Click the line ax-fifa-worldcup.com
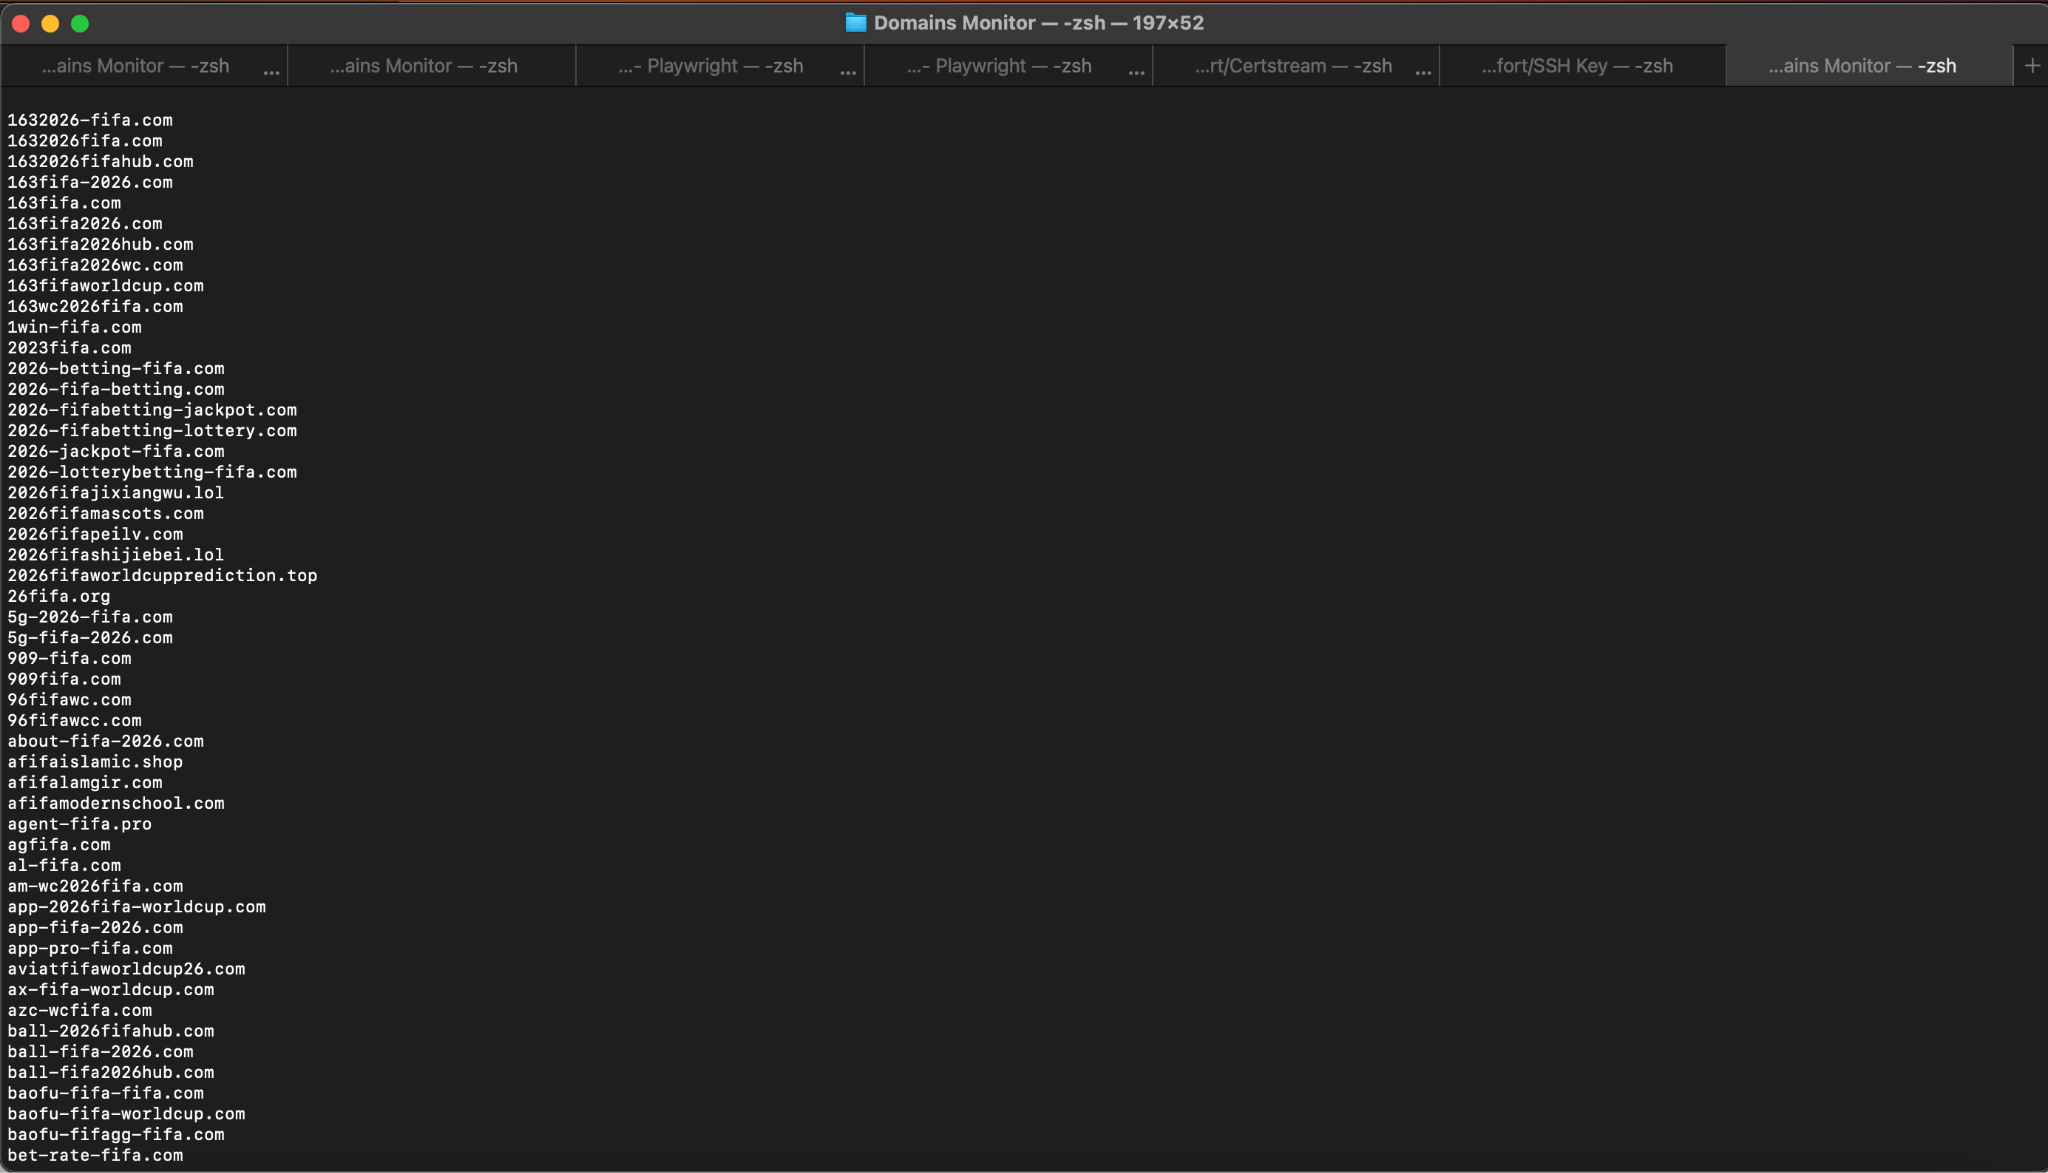The image size is (2048, 1173). [111, 990]
